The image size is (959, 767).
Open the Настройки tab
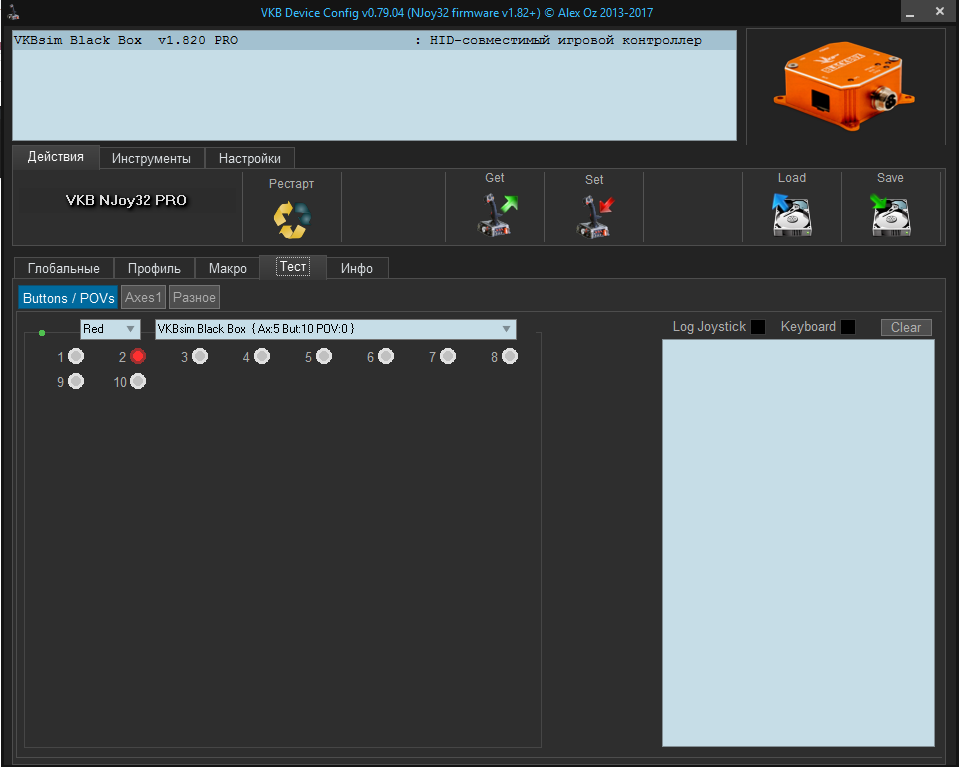(250, 158)
